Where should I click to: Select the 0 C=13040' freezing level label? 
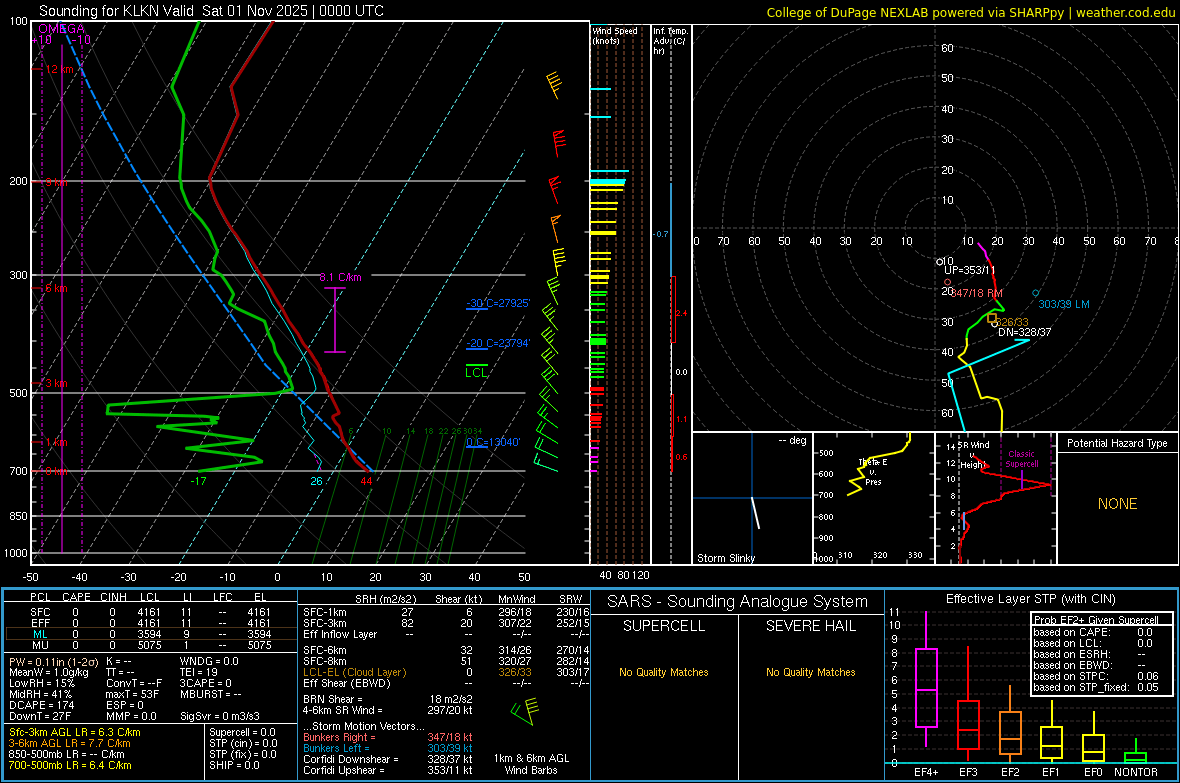[493, 442]
